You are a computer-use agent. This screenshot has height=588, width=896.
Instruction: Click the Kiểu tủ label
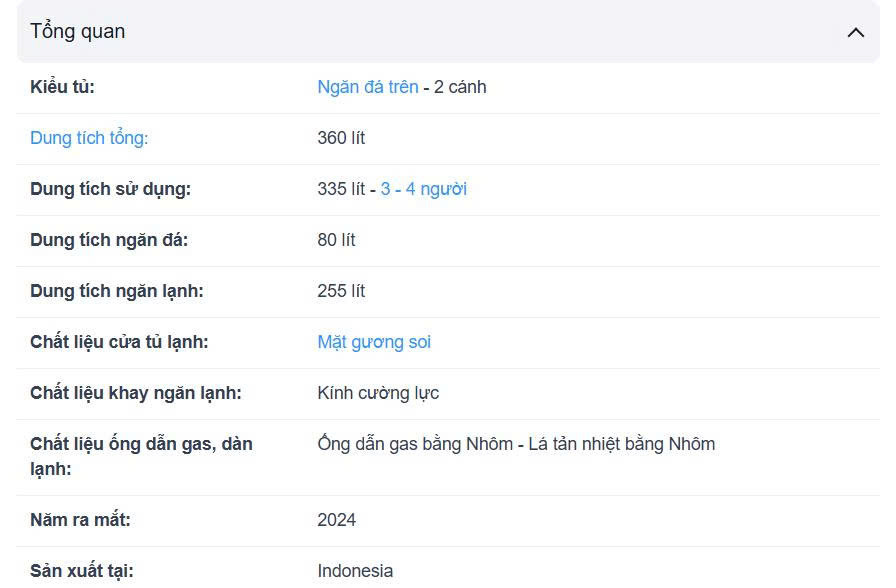click(x=62, y=87)
